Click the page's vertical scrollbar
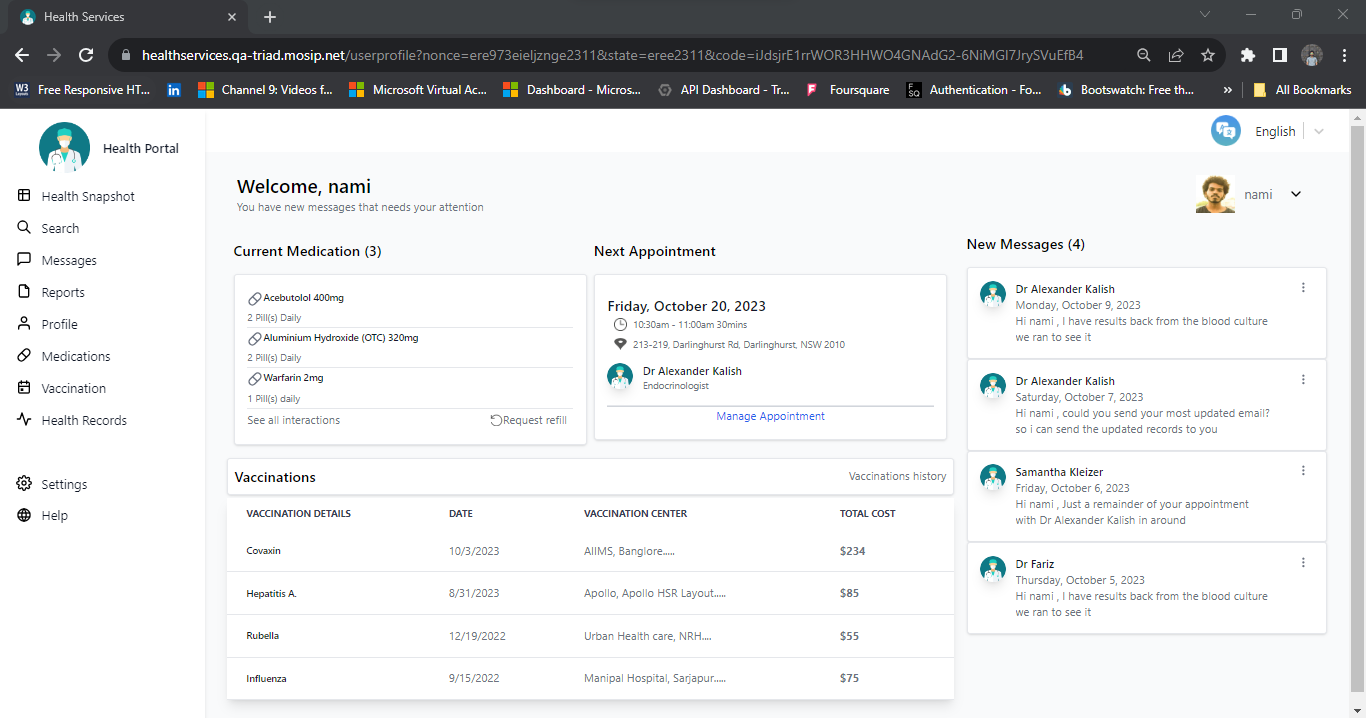 click(1357, 400)
